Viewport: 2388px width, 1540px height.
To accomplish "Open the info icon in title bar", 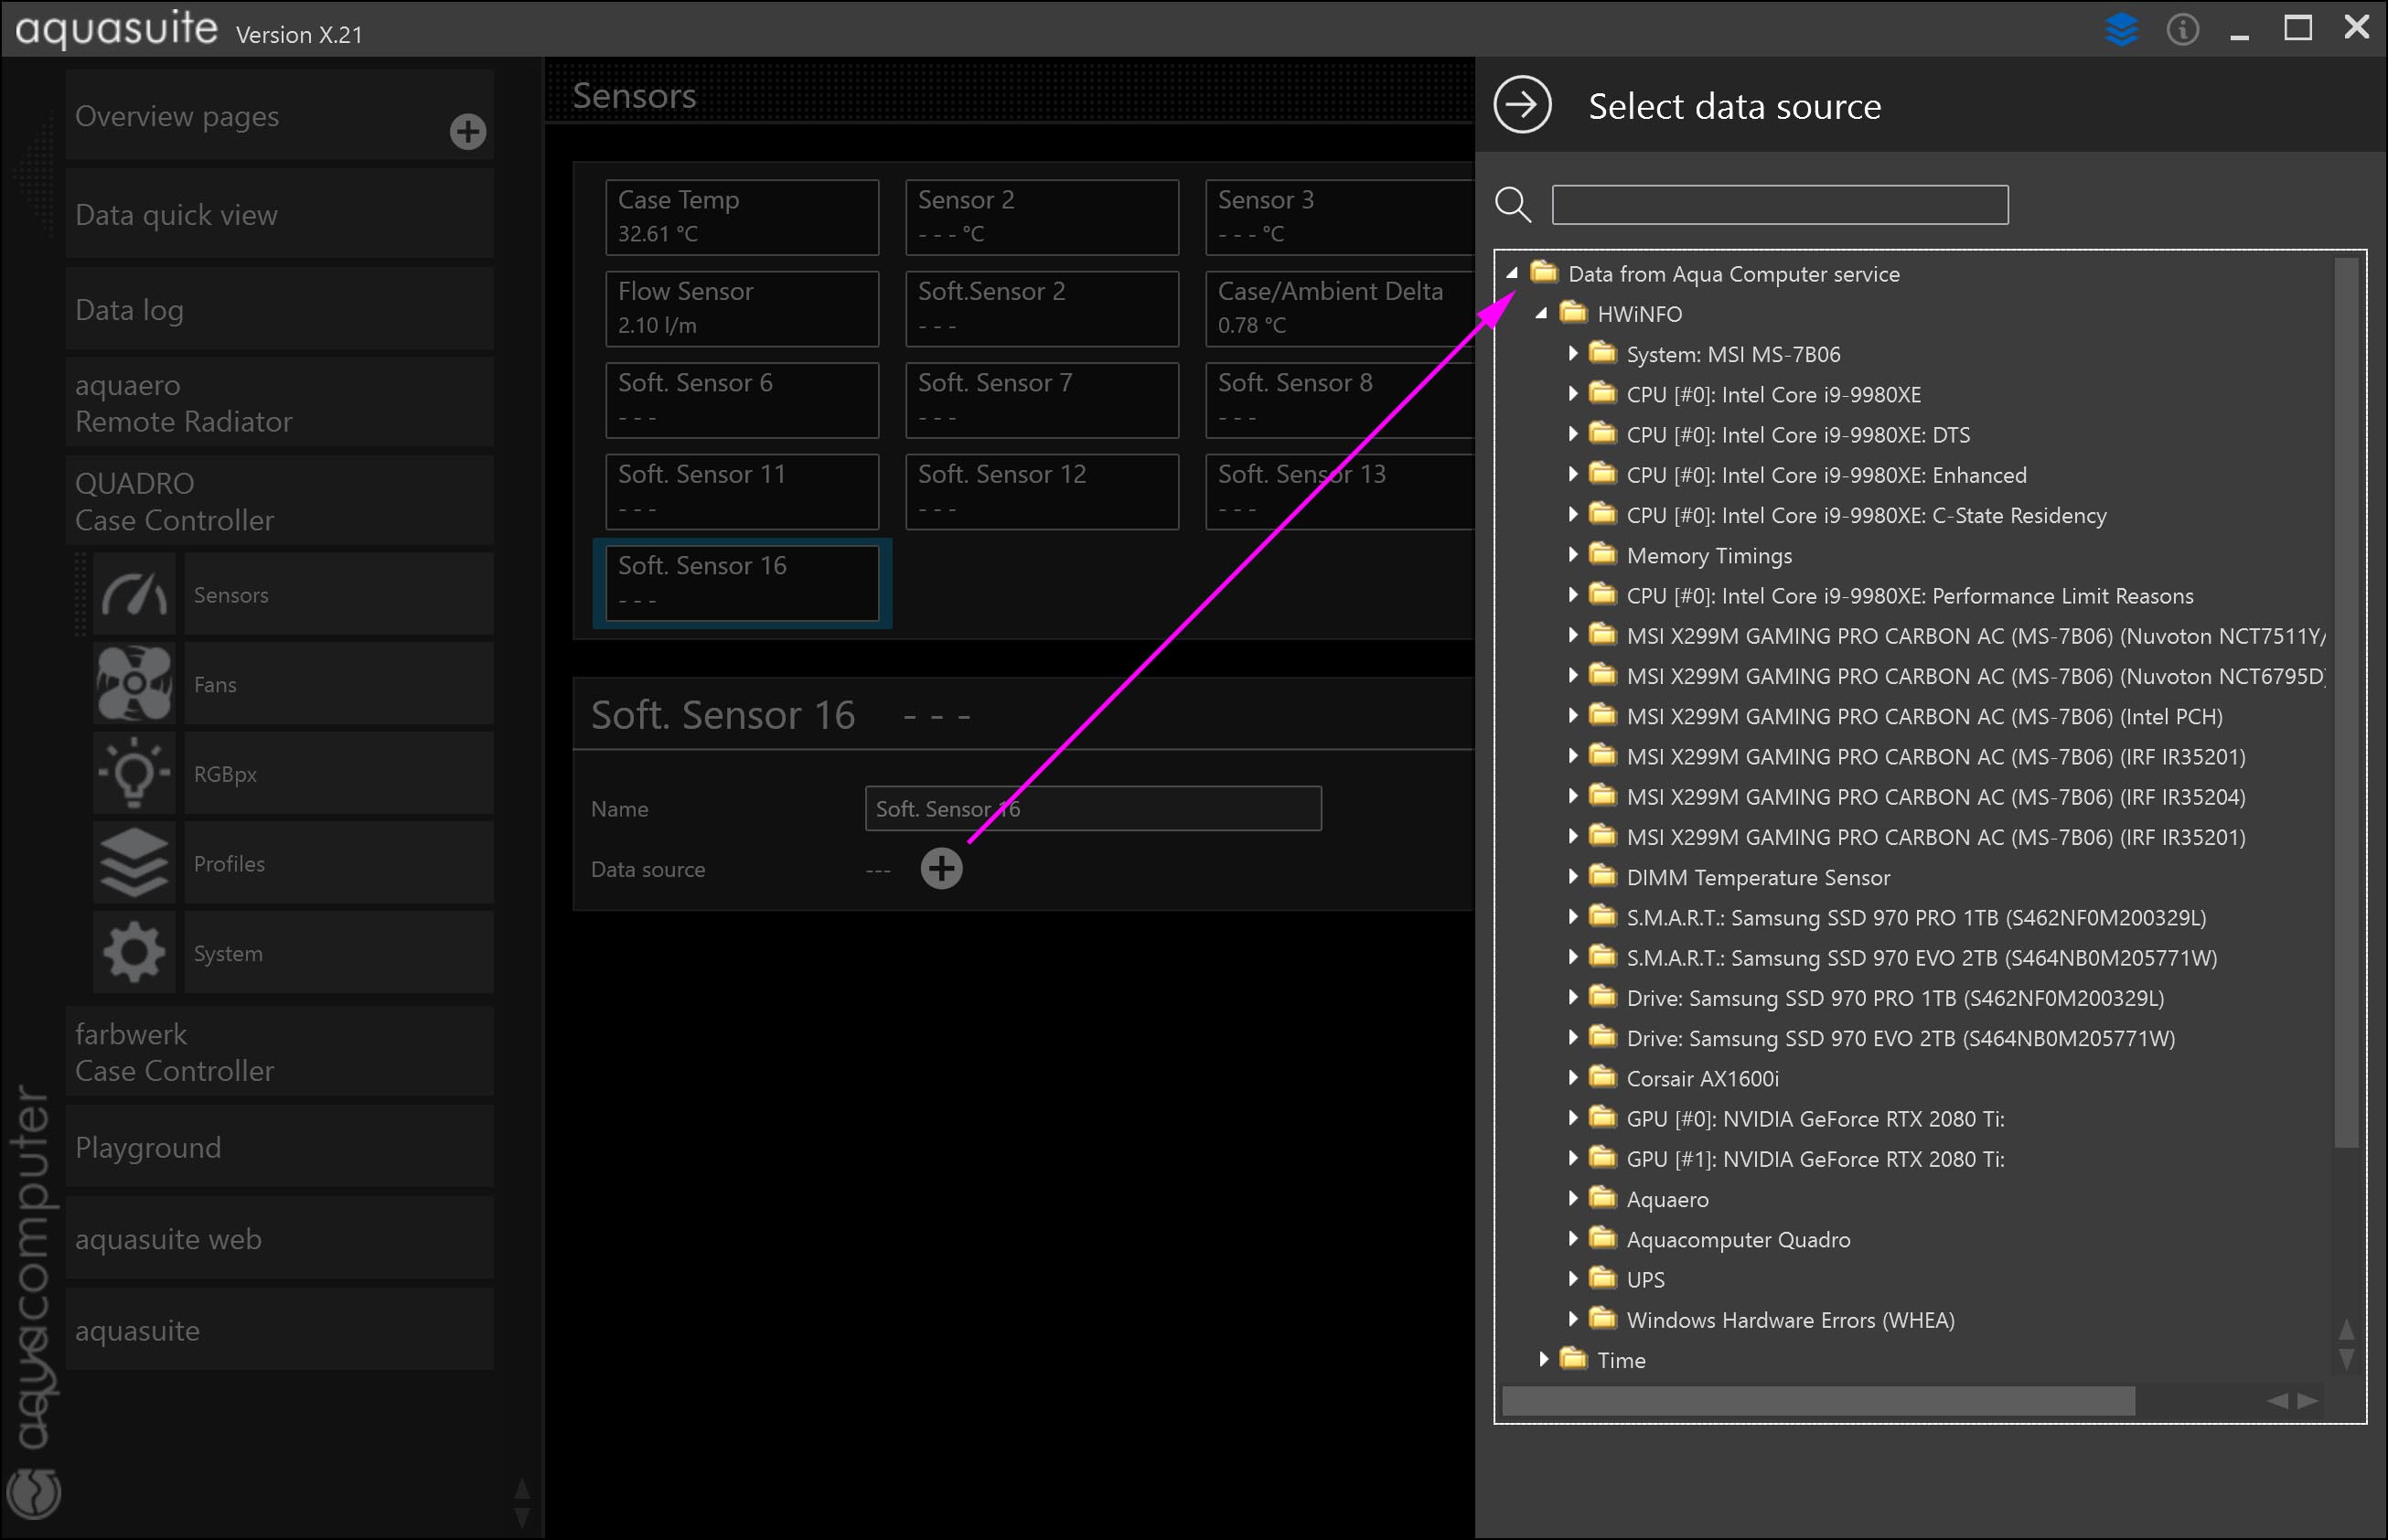I will pos(2182,29).
